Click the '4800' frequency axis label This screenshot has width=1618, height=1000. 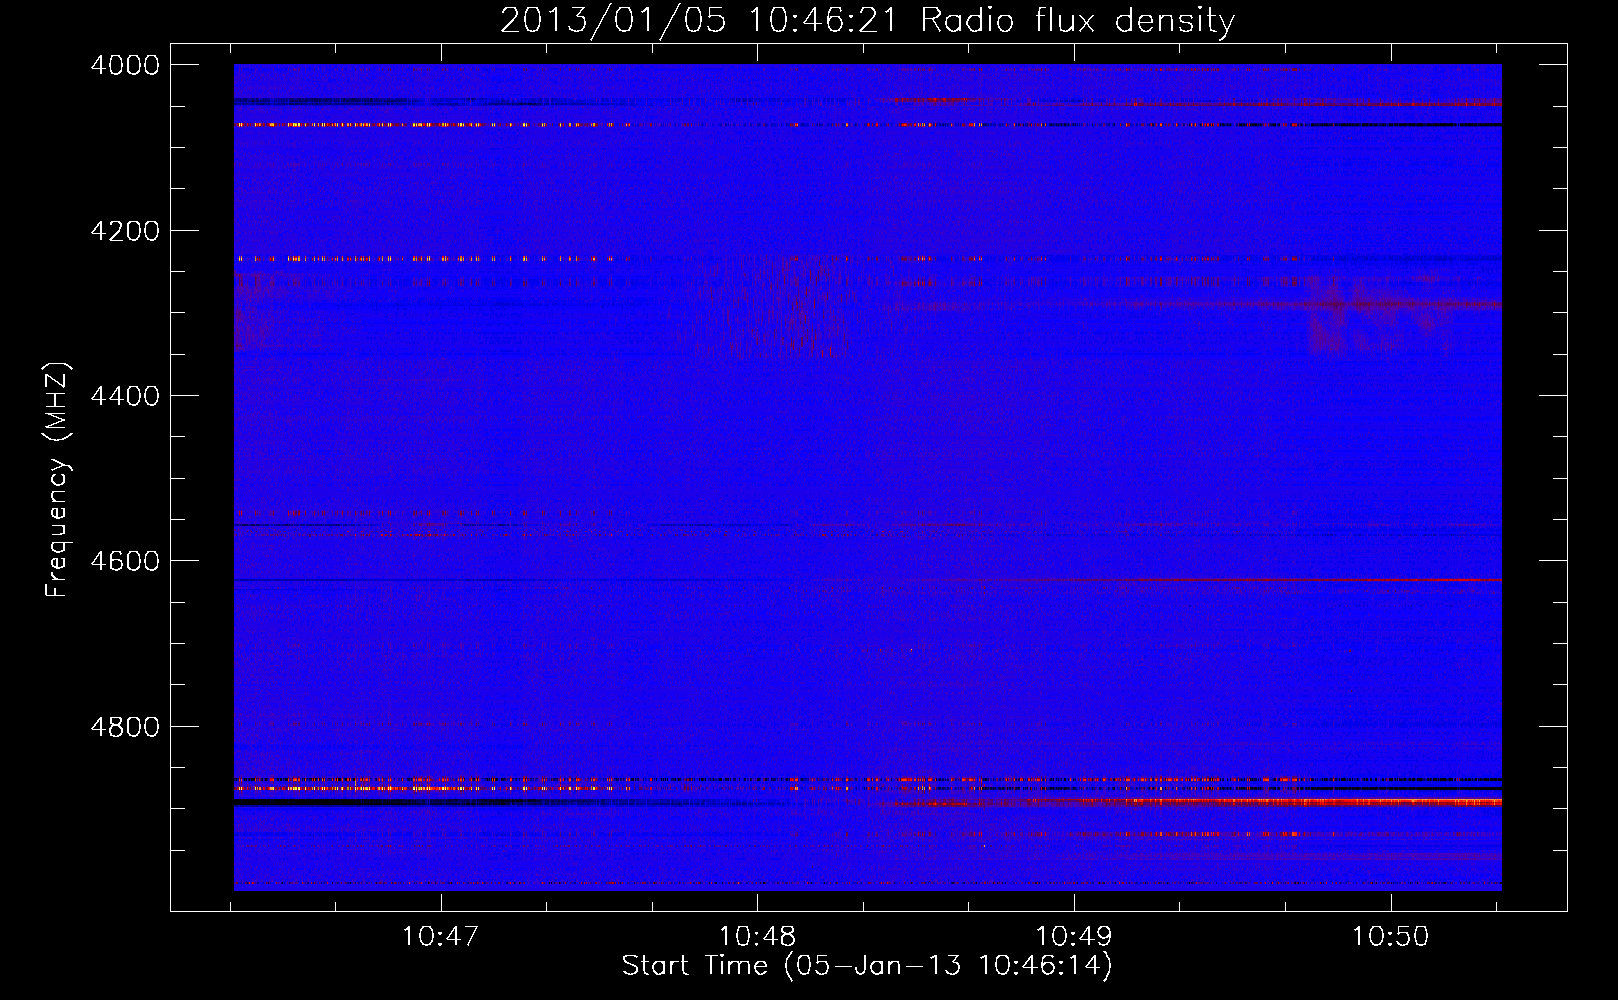click(x=125, y=726)
